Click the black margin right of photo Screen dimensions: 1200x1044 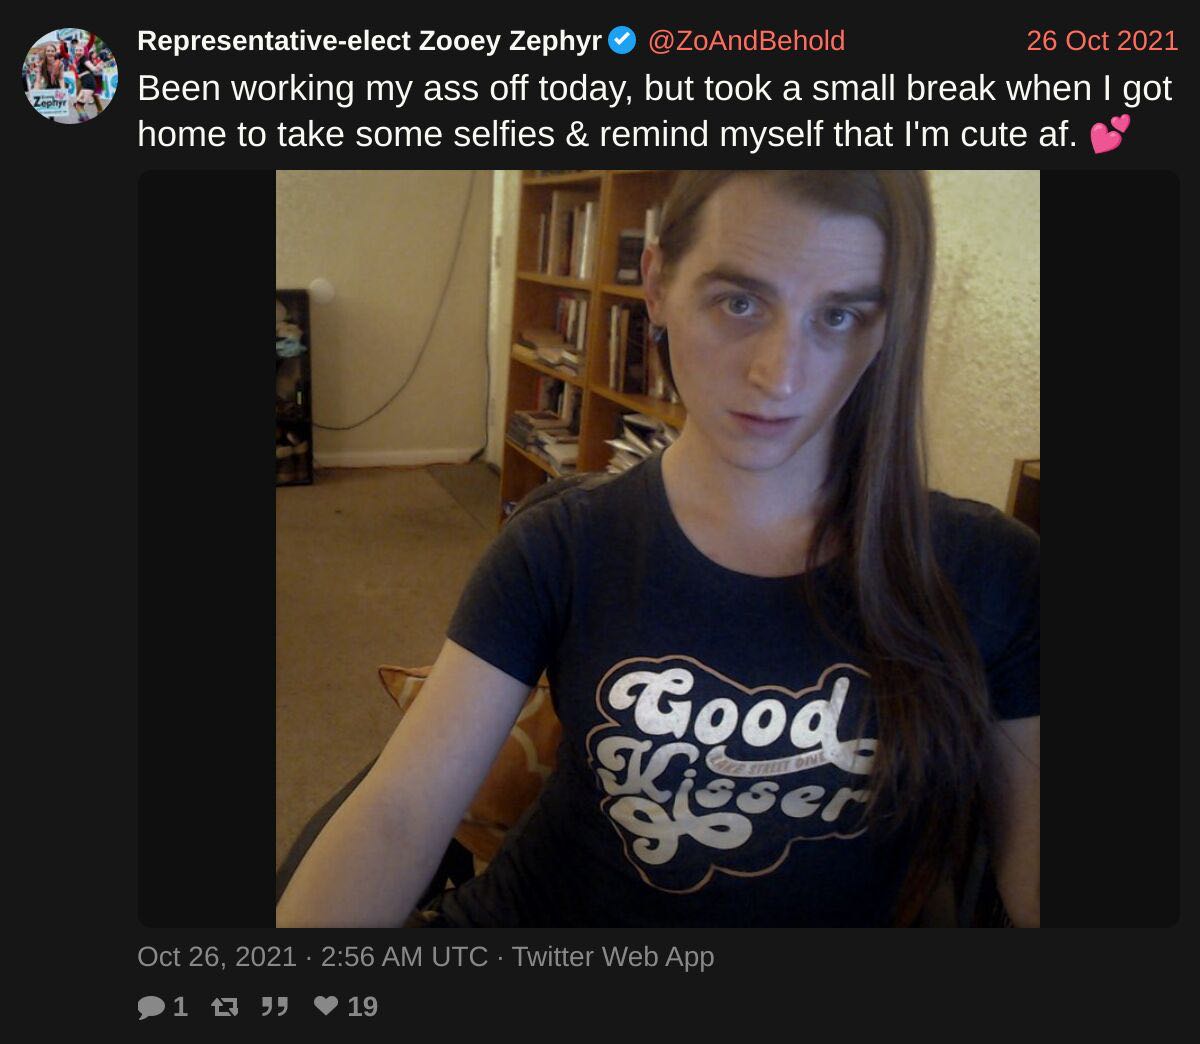1110,549
